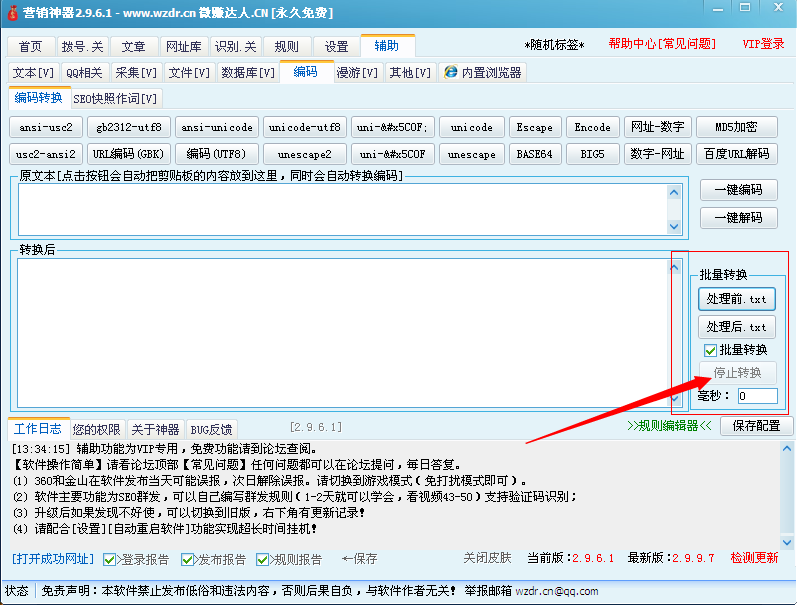This screenshot has height=605, width=797.
Task: Expand the SEO快照作词[V] sub-tab
Action: (115, 99)
